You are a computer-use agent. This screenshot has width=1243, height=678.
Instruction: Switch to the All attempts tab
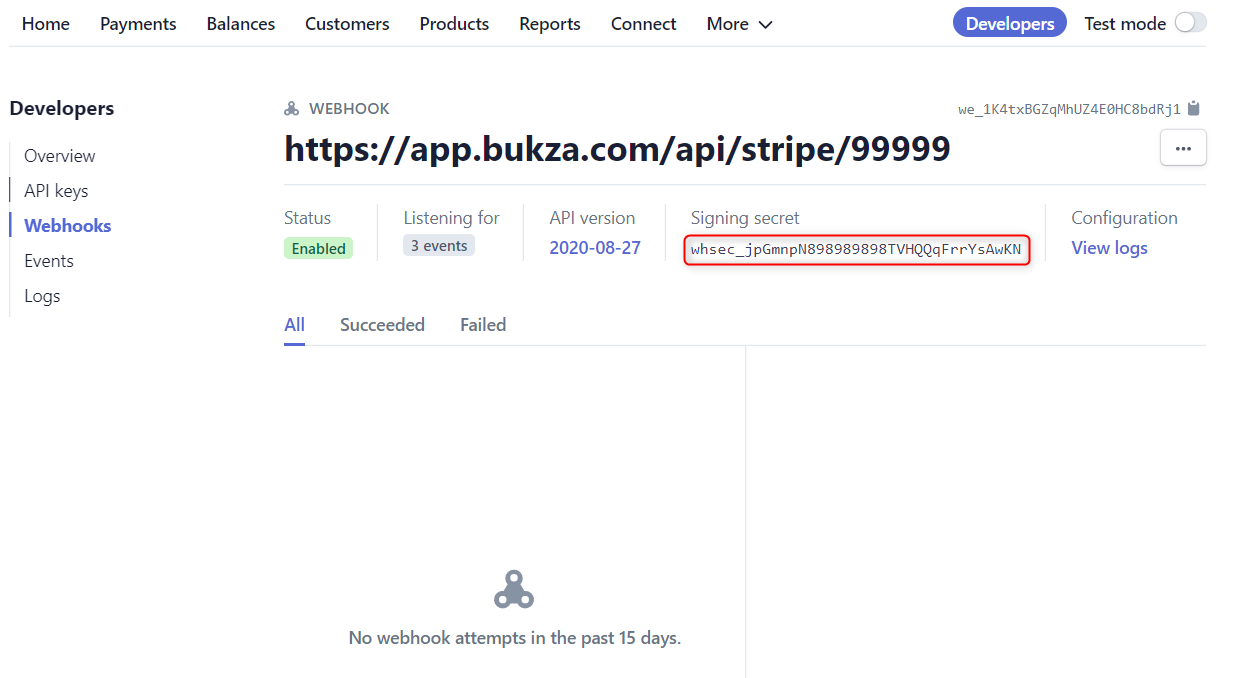pos(294,325)
